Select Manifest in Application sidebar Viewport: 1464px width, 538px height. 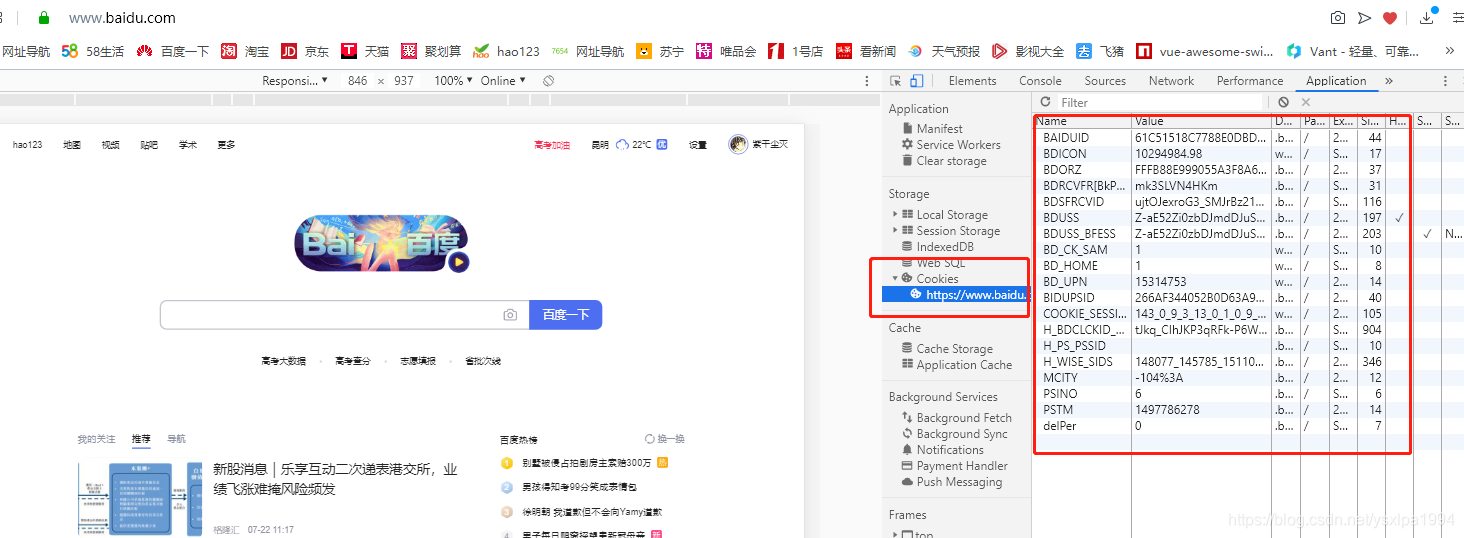coord(939,129)
